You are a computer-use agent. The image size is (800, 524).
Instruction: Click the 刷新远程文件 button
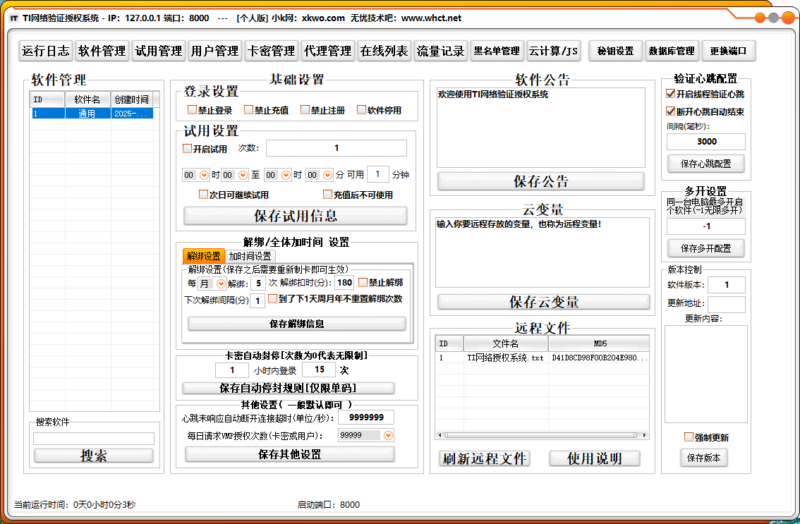tap(484, 458)
